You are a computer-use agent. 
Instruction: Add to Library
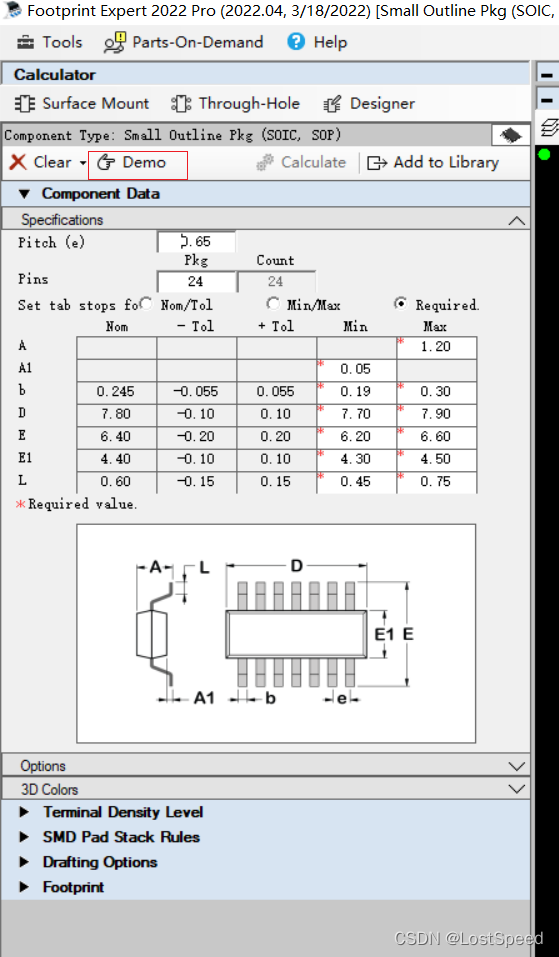coord(433,162)
